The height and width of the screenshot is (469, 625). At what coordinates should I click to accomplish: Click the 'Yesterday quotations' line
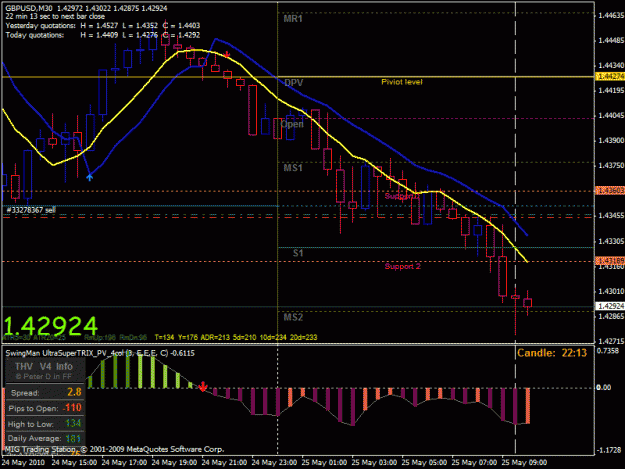[x=103, y=26]
